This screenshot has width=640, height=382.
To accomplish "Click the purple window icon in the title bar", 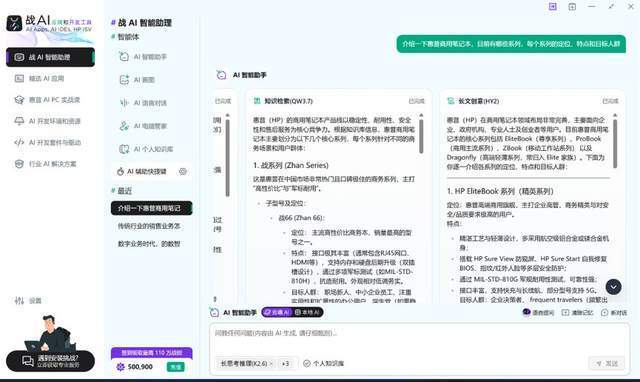I will pos(553,7).
